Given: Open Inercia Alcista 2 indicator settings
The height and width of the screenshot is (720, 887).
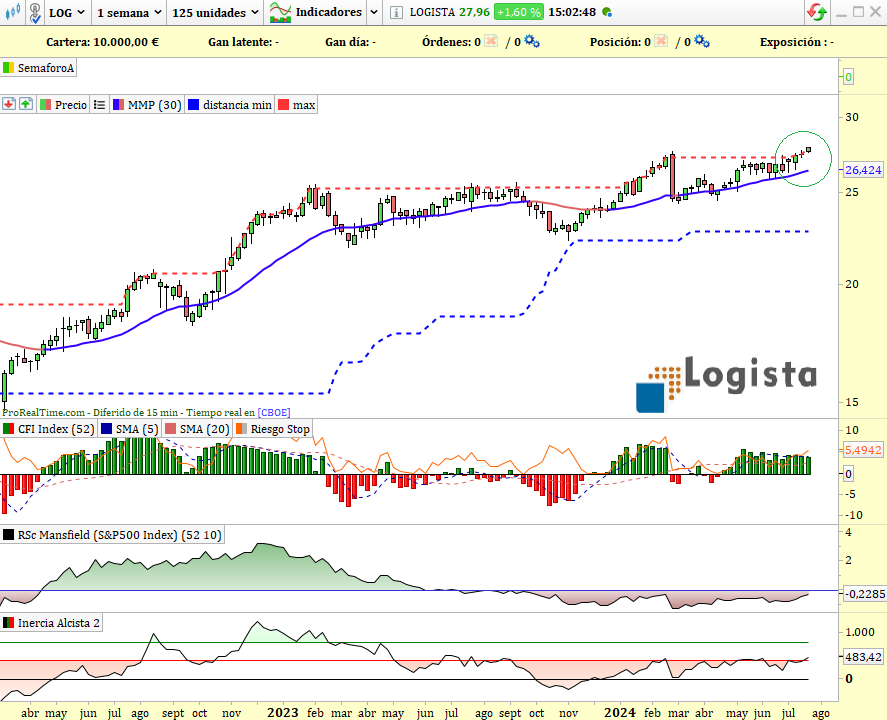Looking at the screenshot, I should tap(51, 623).
